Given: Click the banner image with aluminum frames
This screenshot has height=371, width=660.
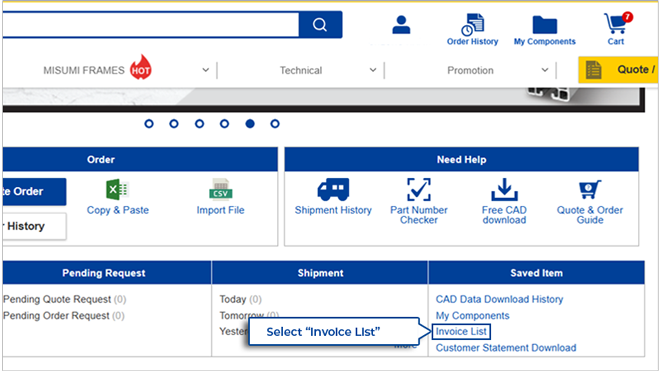Looking at the screenshot, I should coord(323,99).
